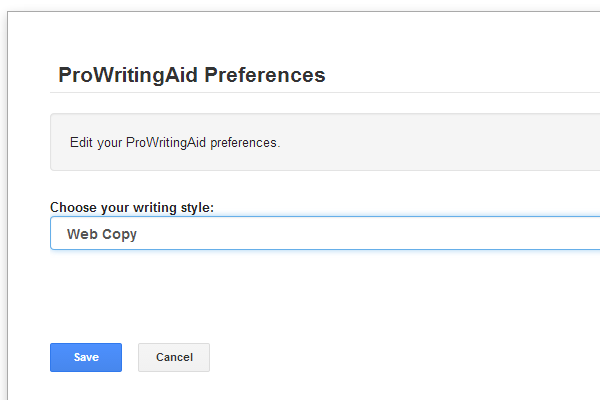
Task: Click the word 'Preferences' in the title
Action: pos(265,75)
